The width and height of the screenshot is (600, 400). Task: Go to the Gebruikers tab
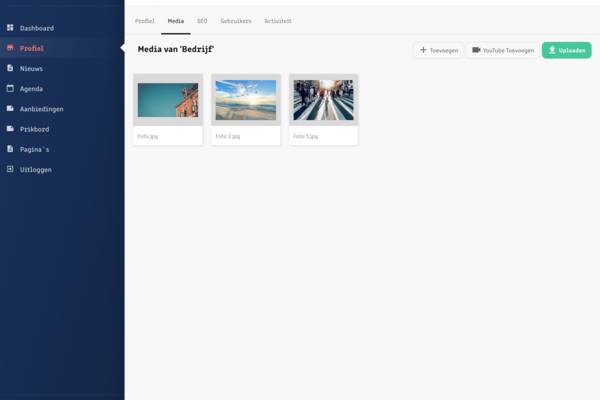[236, 21]
